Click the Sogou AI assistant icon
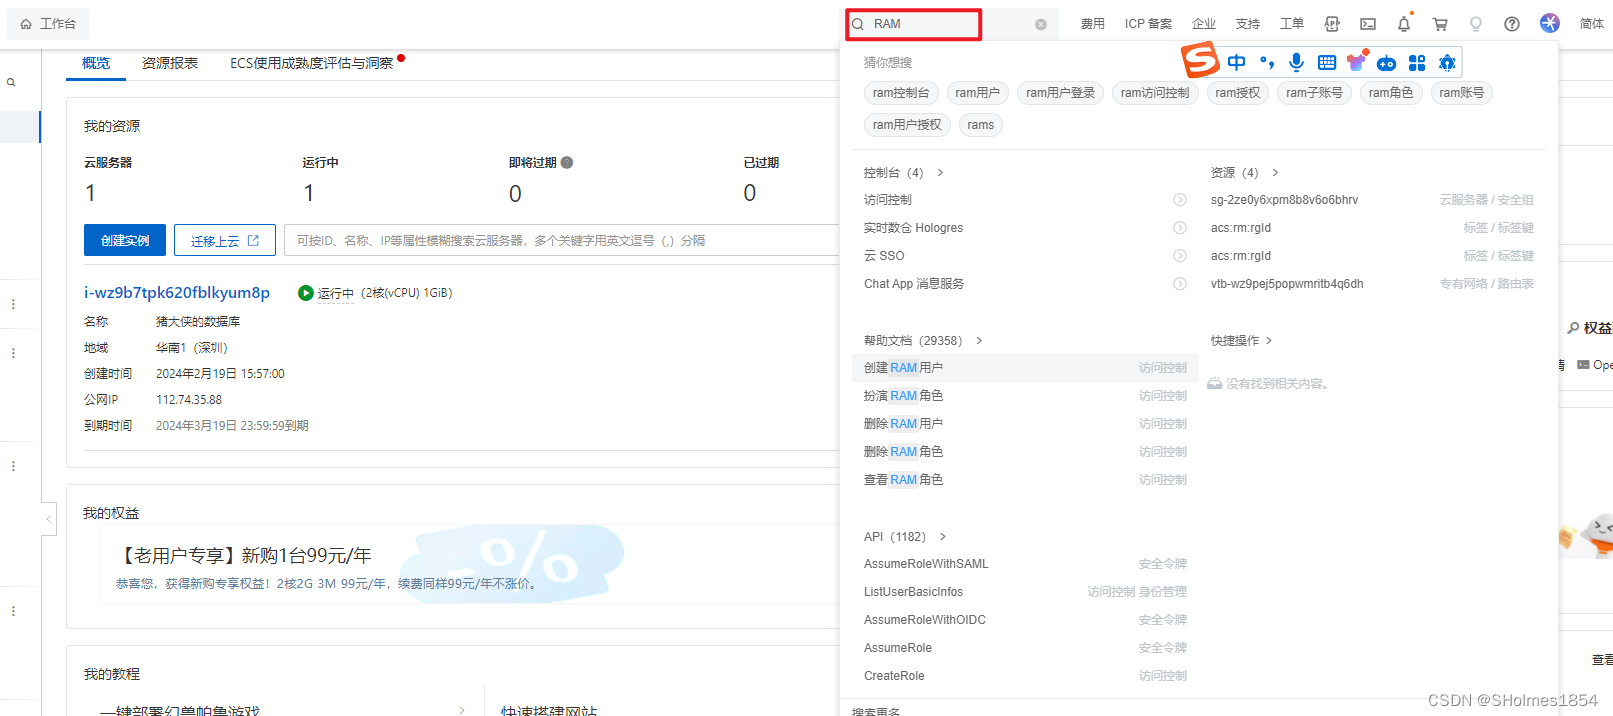 point(1447,63)
